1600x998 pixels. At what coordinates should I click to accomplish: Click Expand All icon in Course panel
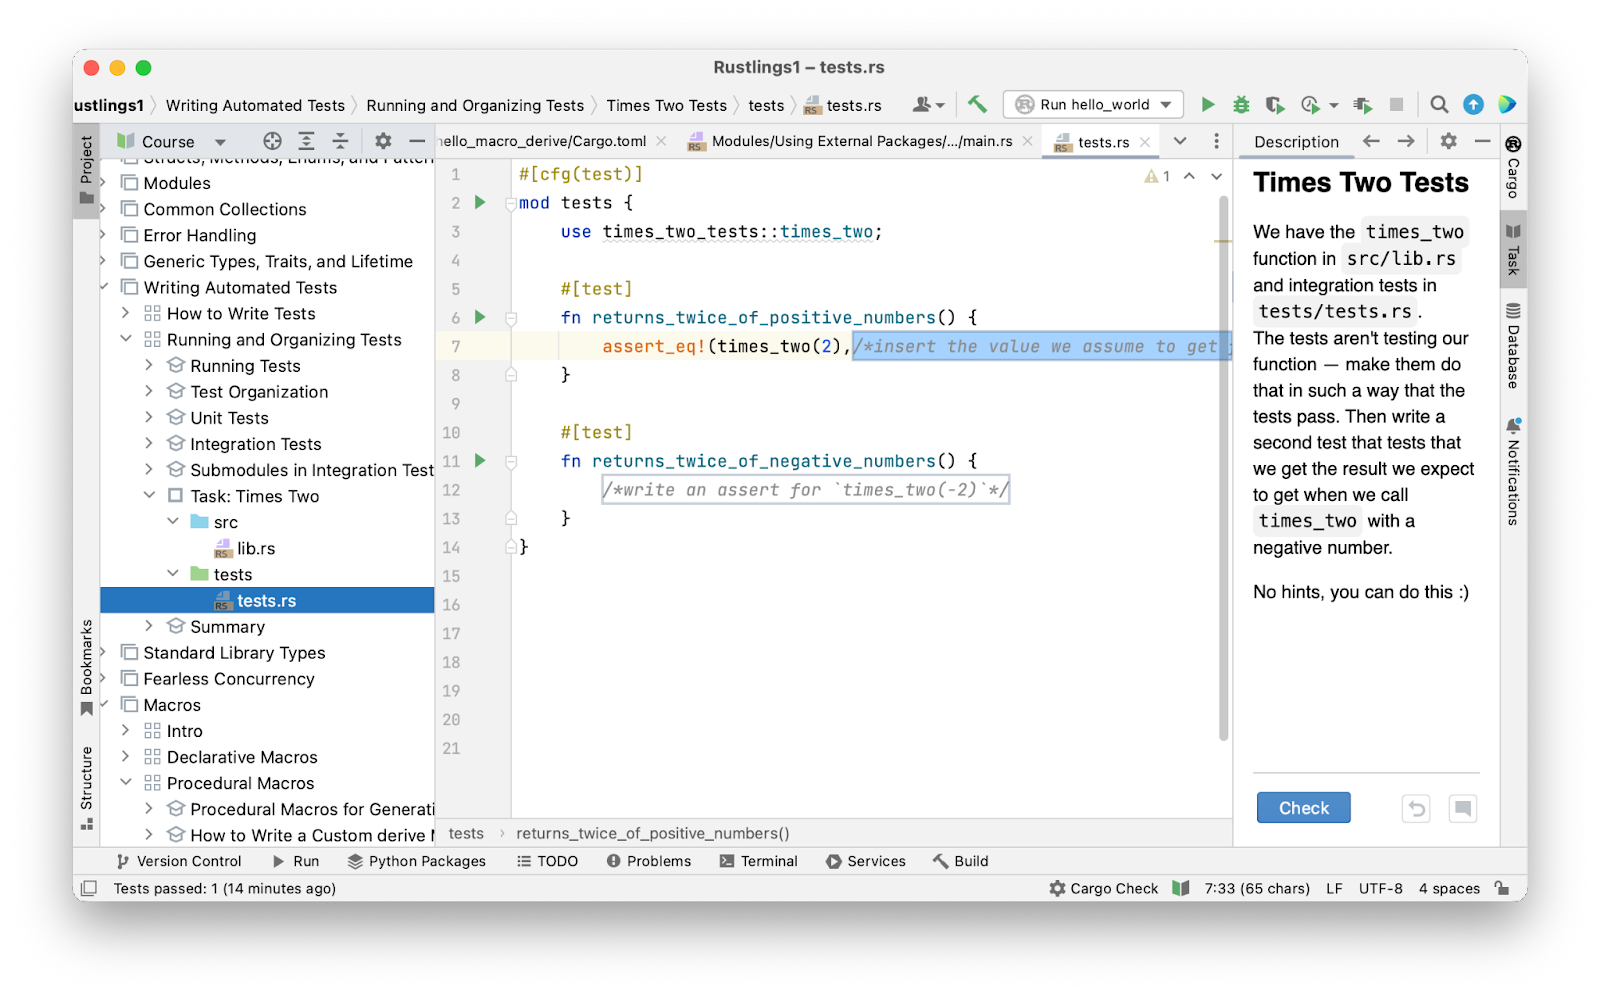coord(306,141)
